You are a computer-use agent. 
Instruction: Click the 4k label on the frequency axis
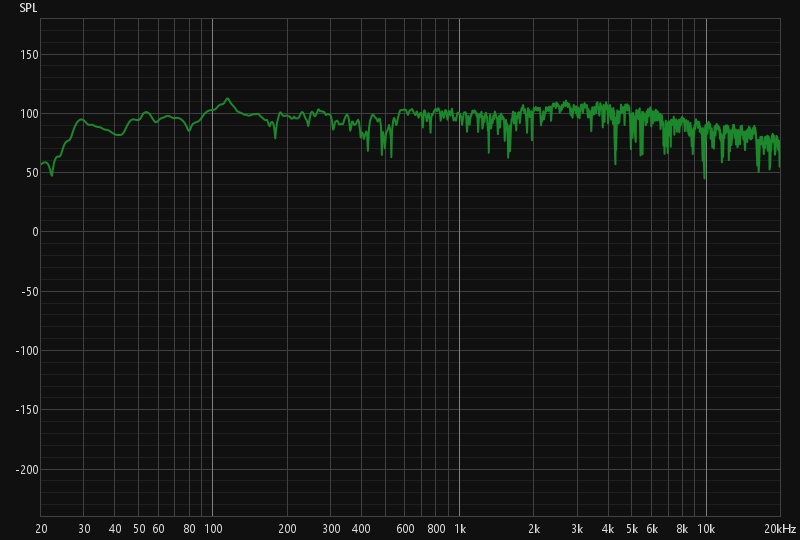[608, 529]
